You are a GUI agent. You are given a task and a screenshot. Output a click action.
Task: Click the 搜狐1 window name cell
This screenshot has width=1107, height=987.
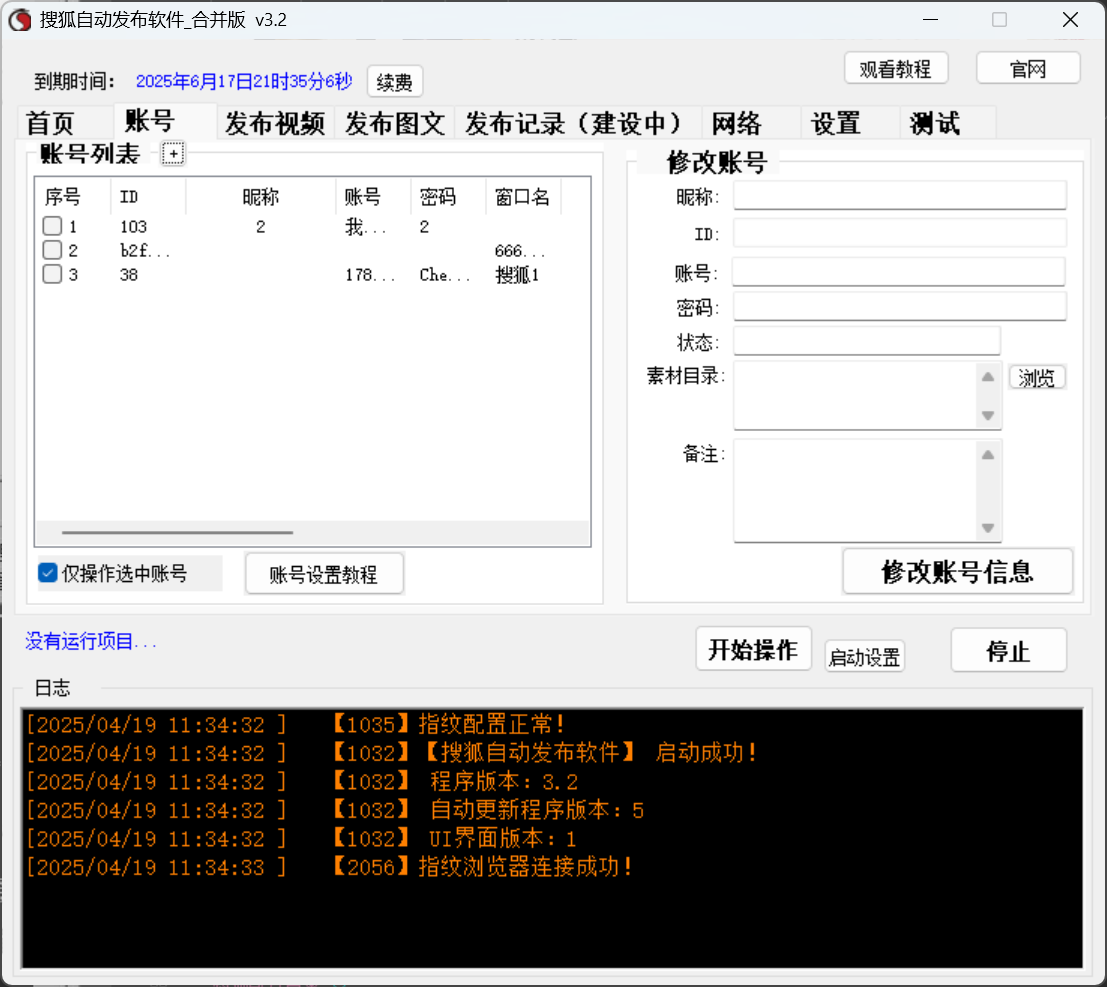click(517, 275)
